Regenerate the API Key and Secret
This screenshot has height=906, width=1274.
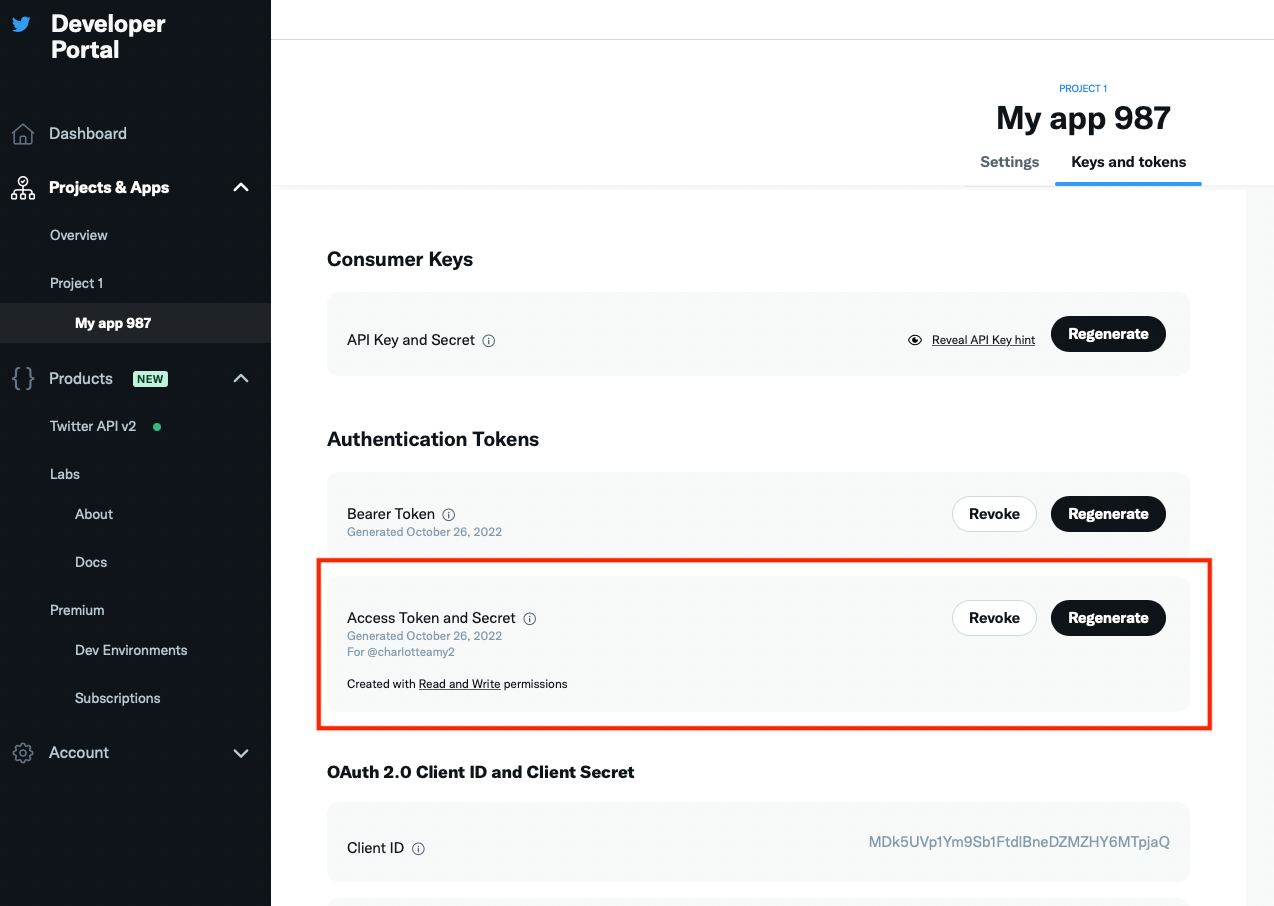click(1108, 334)
